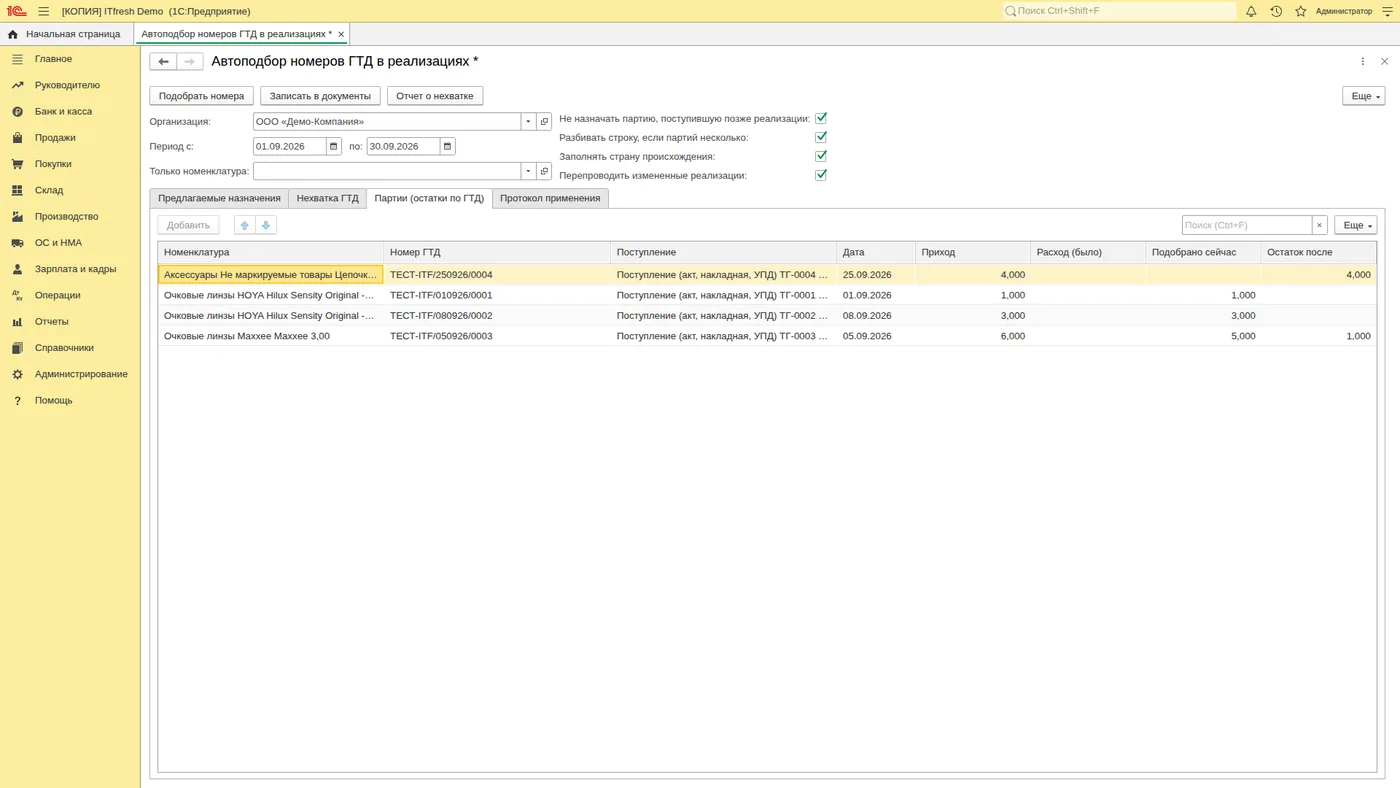The height and width of the screenshot is (788, 1400).
Task: Expand the Только номенклатура dropdown arrow
Action: (x=528, y=171)
